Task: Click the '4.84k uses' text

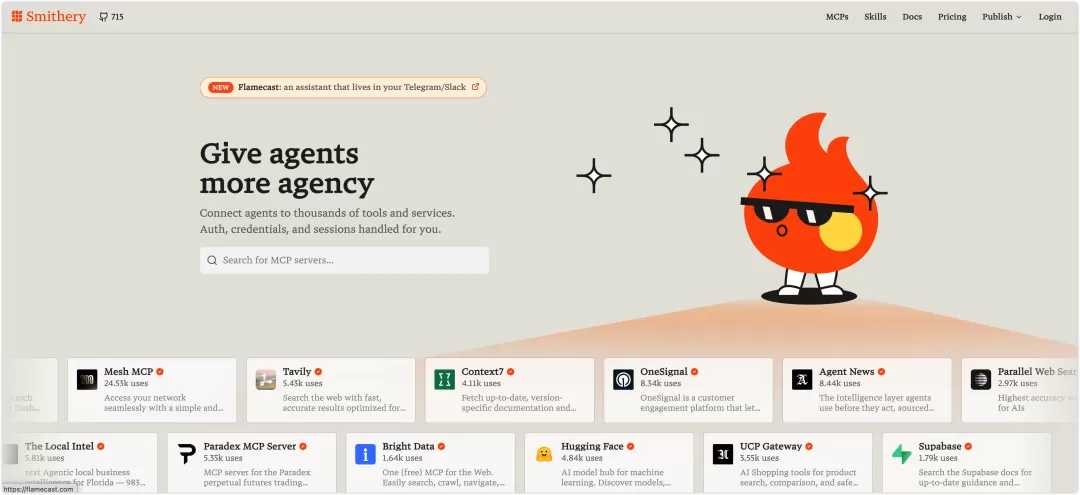Action: 582,459
